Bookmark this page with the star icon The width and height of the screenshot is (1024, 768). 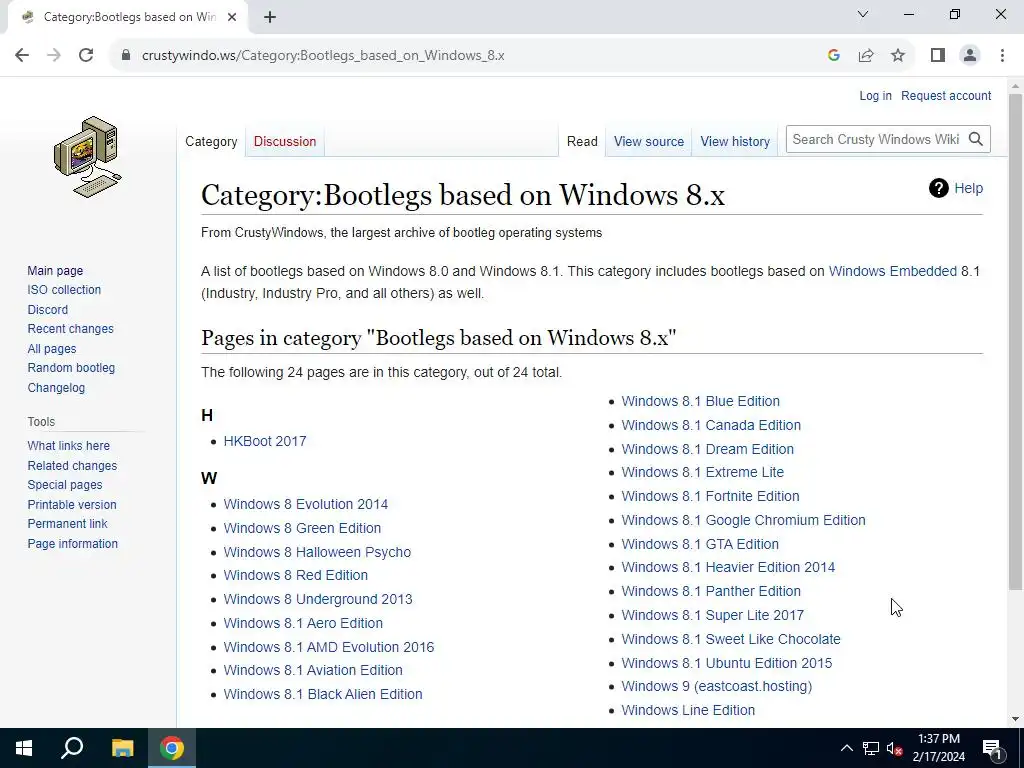point(898,56)
